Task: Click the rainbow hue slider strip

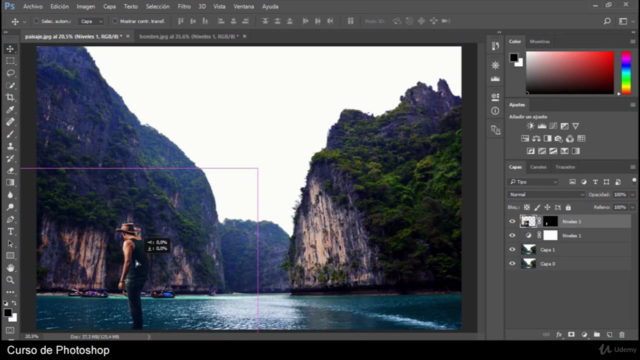Action: click(626, 73)
